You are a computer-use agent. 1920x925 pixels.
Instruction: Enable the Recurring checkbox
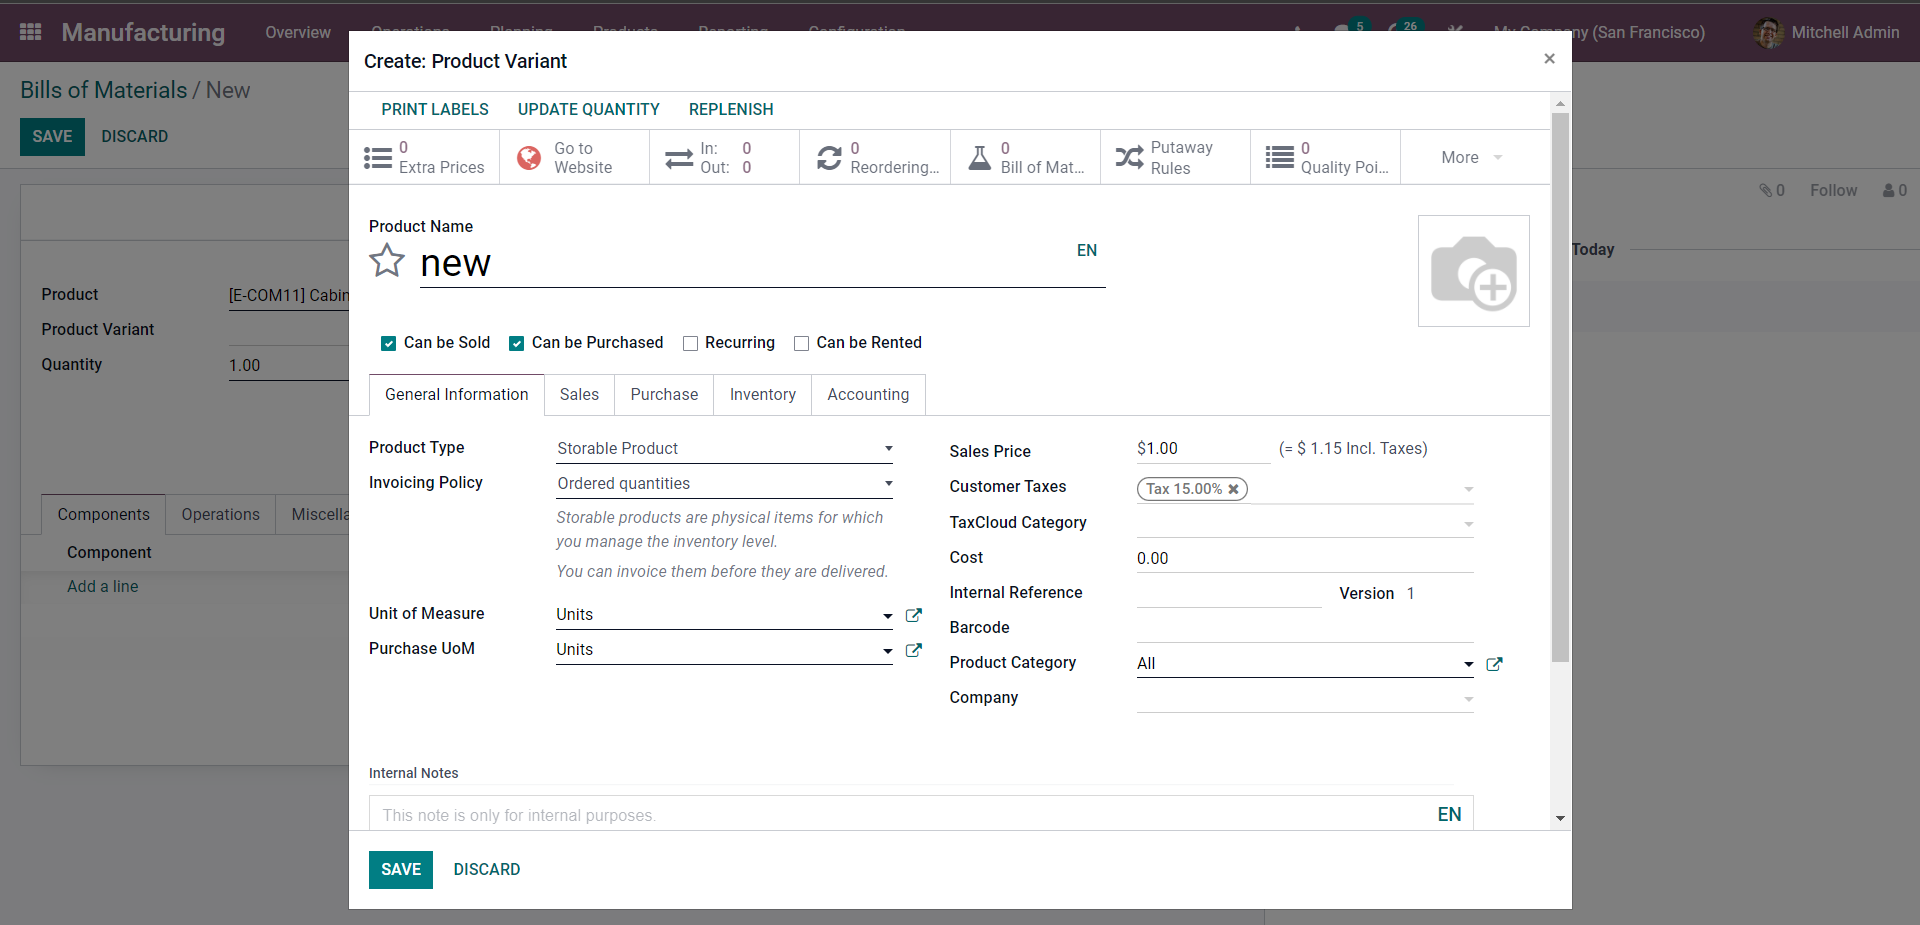[x=690, y=343]
